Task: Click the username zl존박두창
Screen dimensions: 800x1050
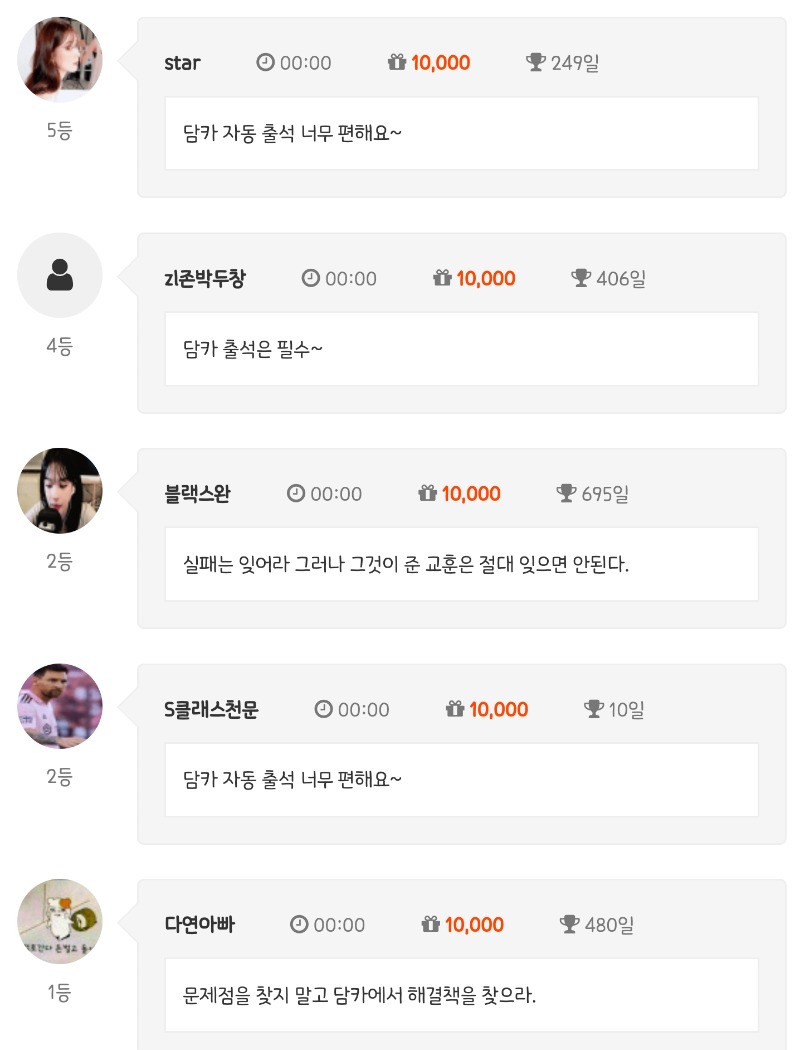Action: [204, 279]
